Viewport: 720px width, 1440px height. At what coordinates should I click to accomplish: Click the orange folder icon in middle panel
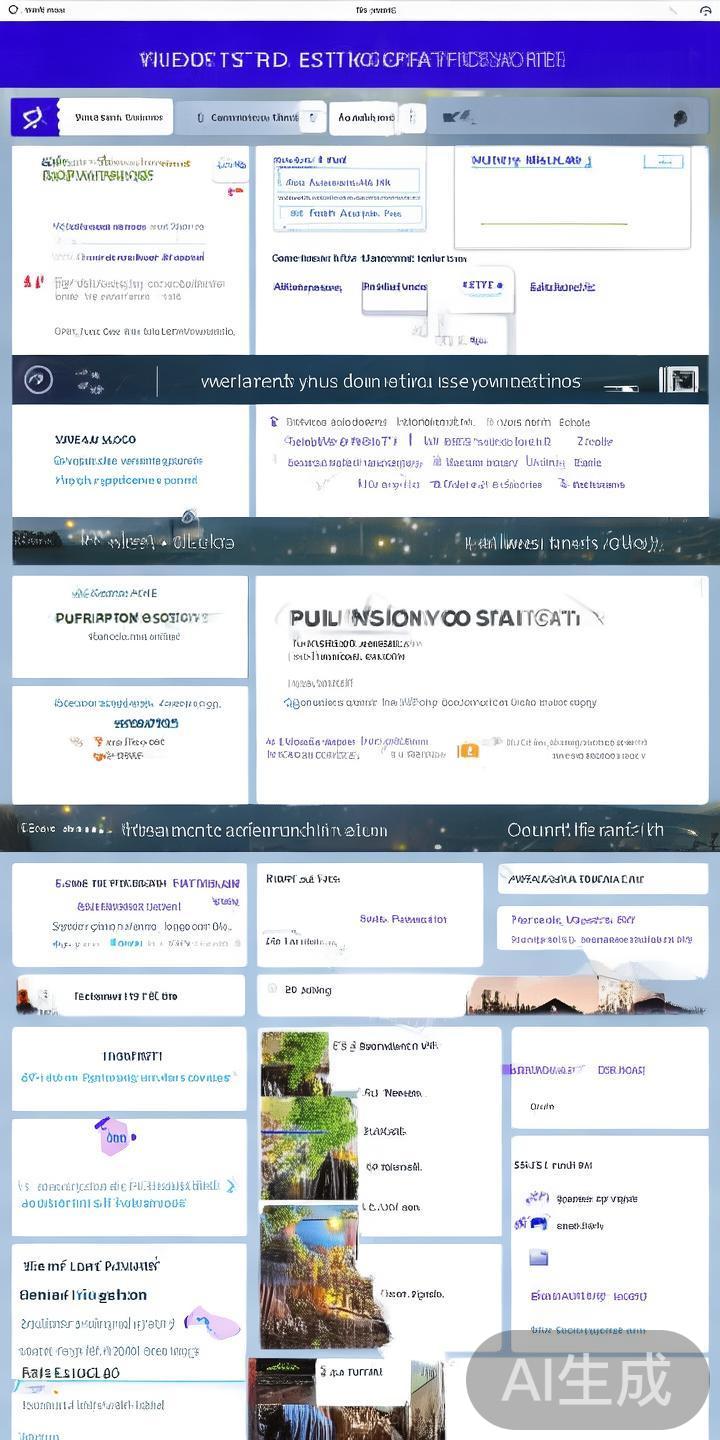pos(466,749)
